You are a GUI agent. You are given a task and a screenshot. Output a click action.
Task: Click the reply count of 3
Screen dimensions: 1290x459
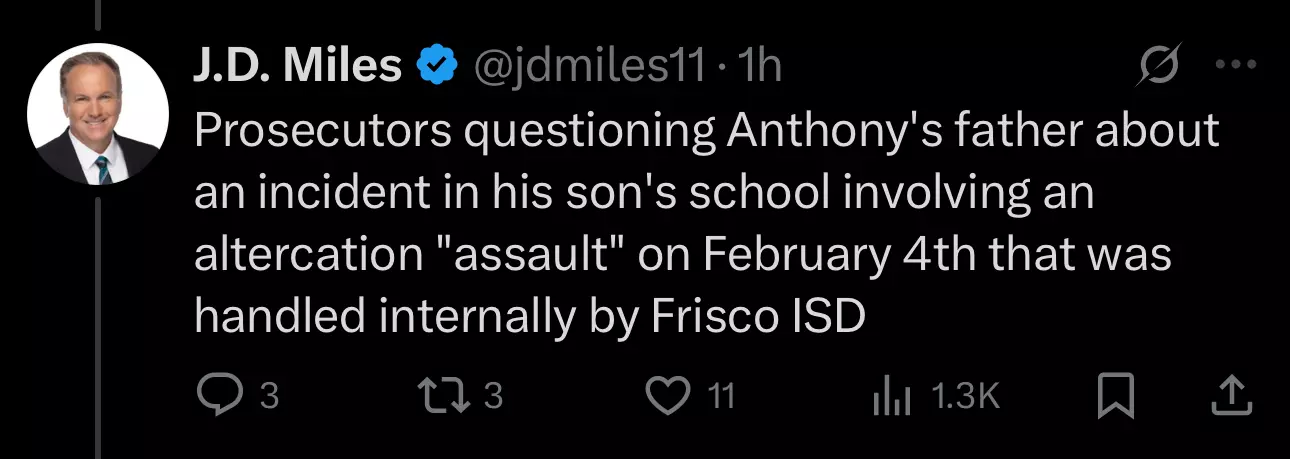(268, 397)
